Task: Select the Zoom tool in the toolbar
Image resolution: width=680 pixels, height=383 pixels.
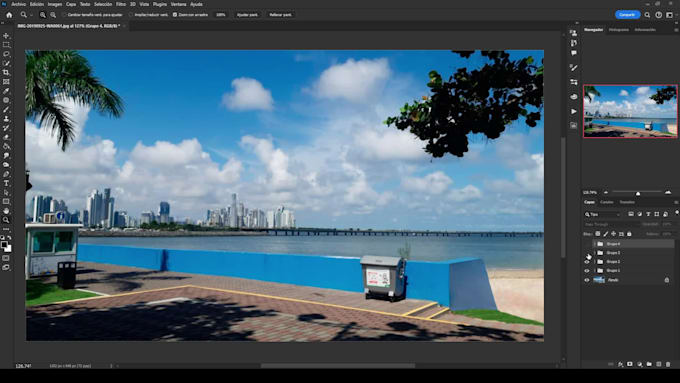Action: point(6,220)
